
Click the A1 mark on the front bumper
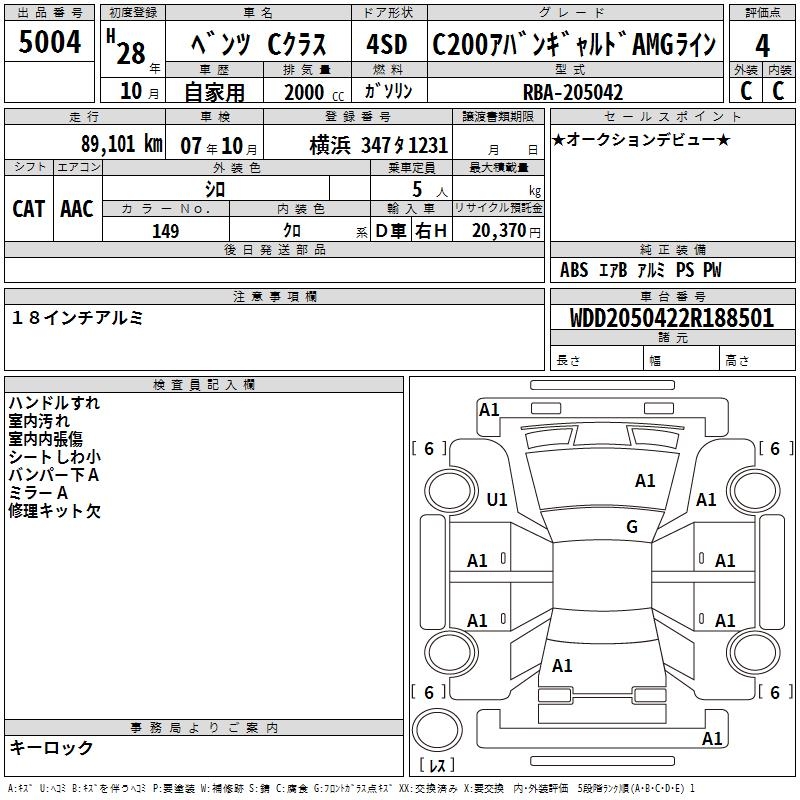(489, 410)
